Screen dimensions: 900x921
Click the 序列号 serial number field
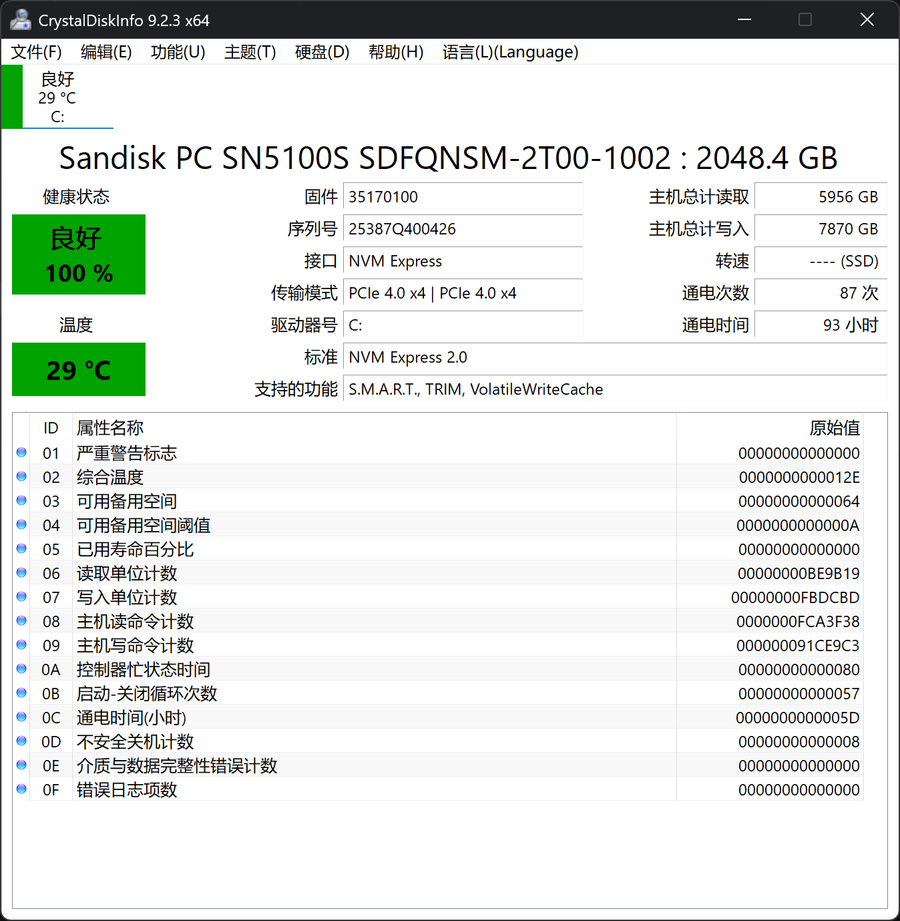[462, 229]
